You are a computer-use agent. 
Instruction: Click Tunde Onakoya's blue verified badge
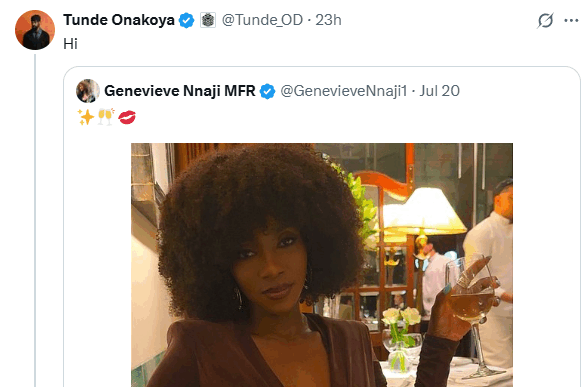pyautogui.click(x=186, y=20)
